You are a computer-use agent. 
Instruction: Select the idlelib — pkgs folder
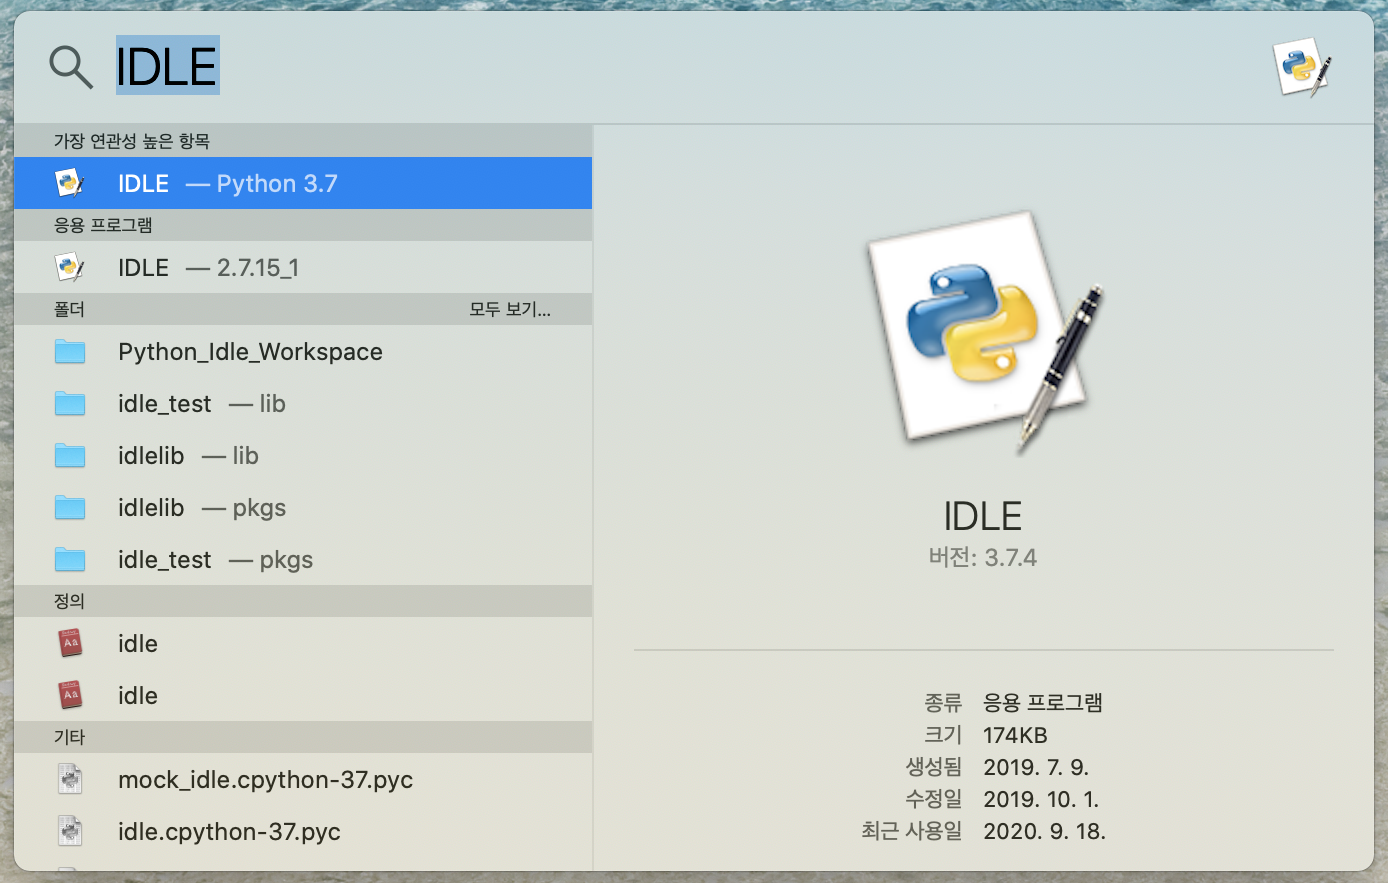tap(303, 507)
